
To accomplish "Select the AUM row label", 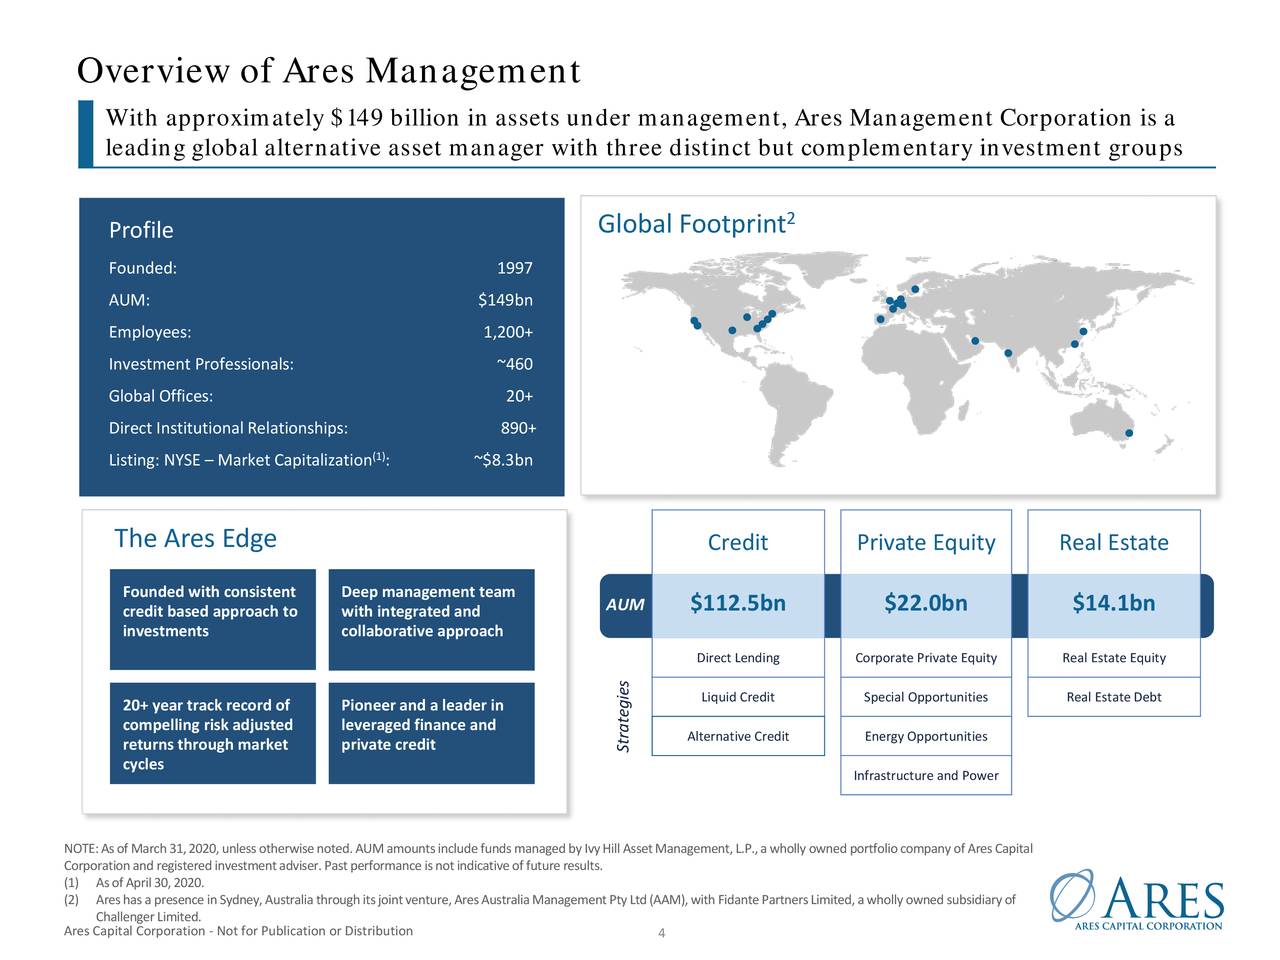I will (625, 604).
